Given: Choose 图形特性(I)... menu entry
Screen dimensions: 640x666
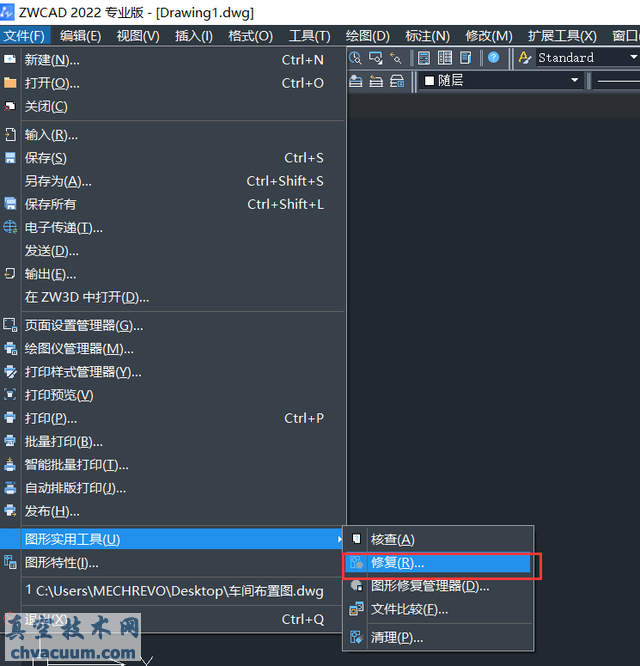Looking at the screenshot, I should 172,563.
